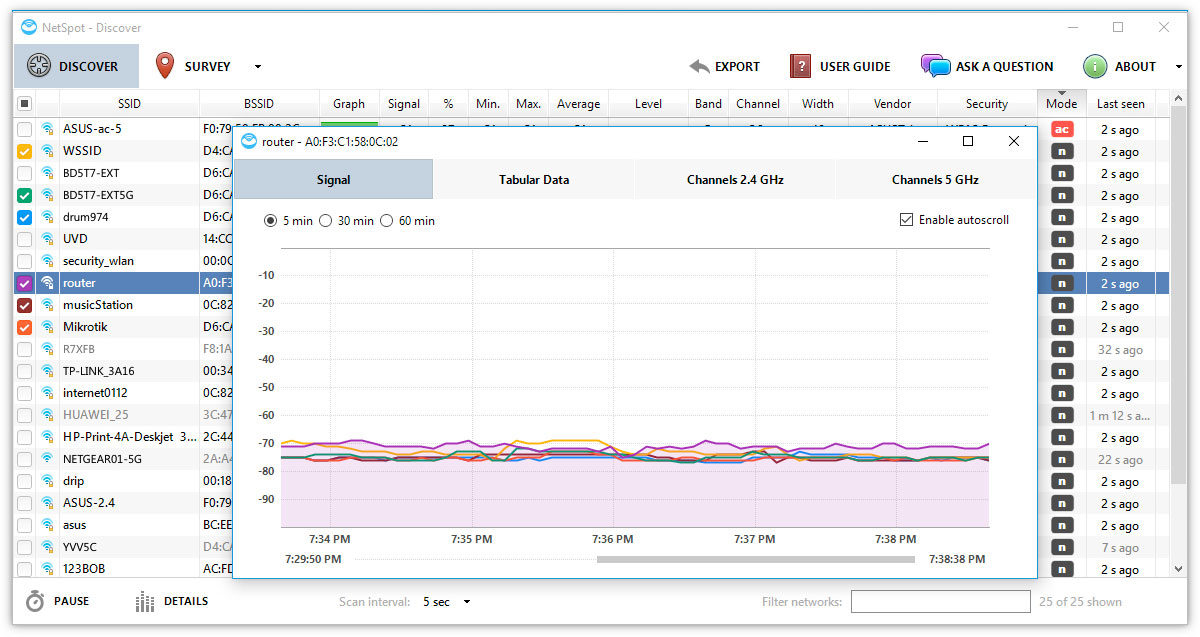The image size is (1200, 637).
Task: Click the Export arrow icon
Action: (x=699, y=67)
